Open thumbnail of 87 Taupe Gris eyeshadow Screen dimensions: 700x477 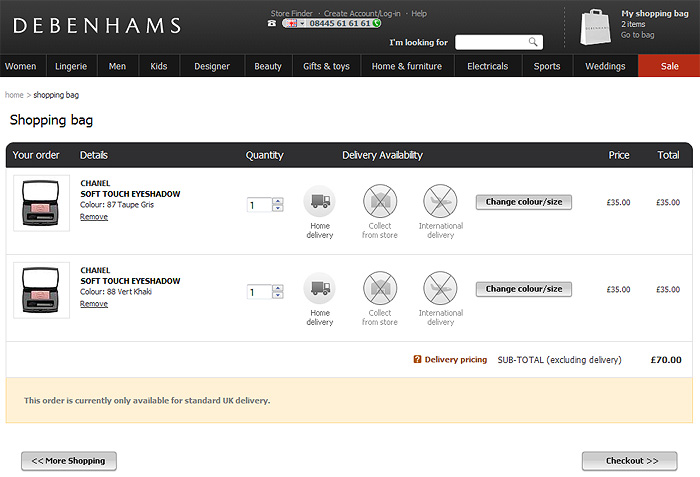point(41,203)
